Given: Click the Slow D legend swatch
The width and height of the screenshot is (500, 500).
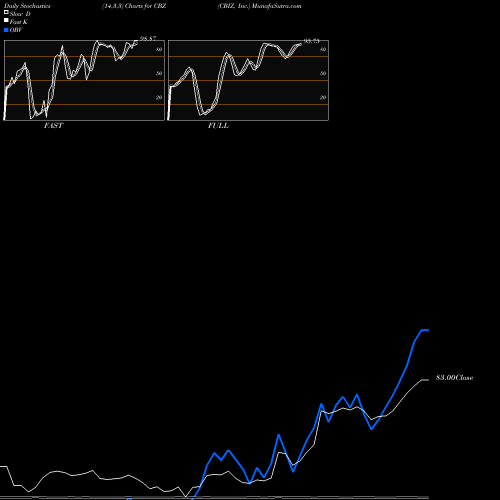Looking at the screenshot, I should coord(6,13).
